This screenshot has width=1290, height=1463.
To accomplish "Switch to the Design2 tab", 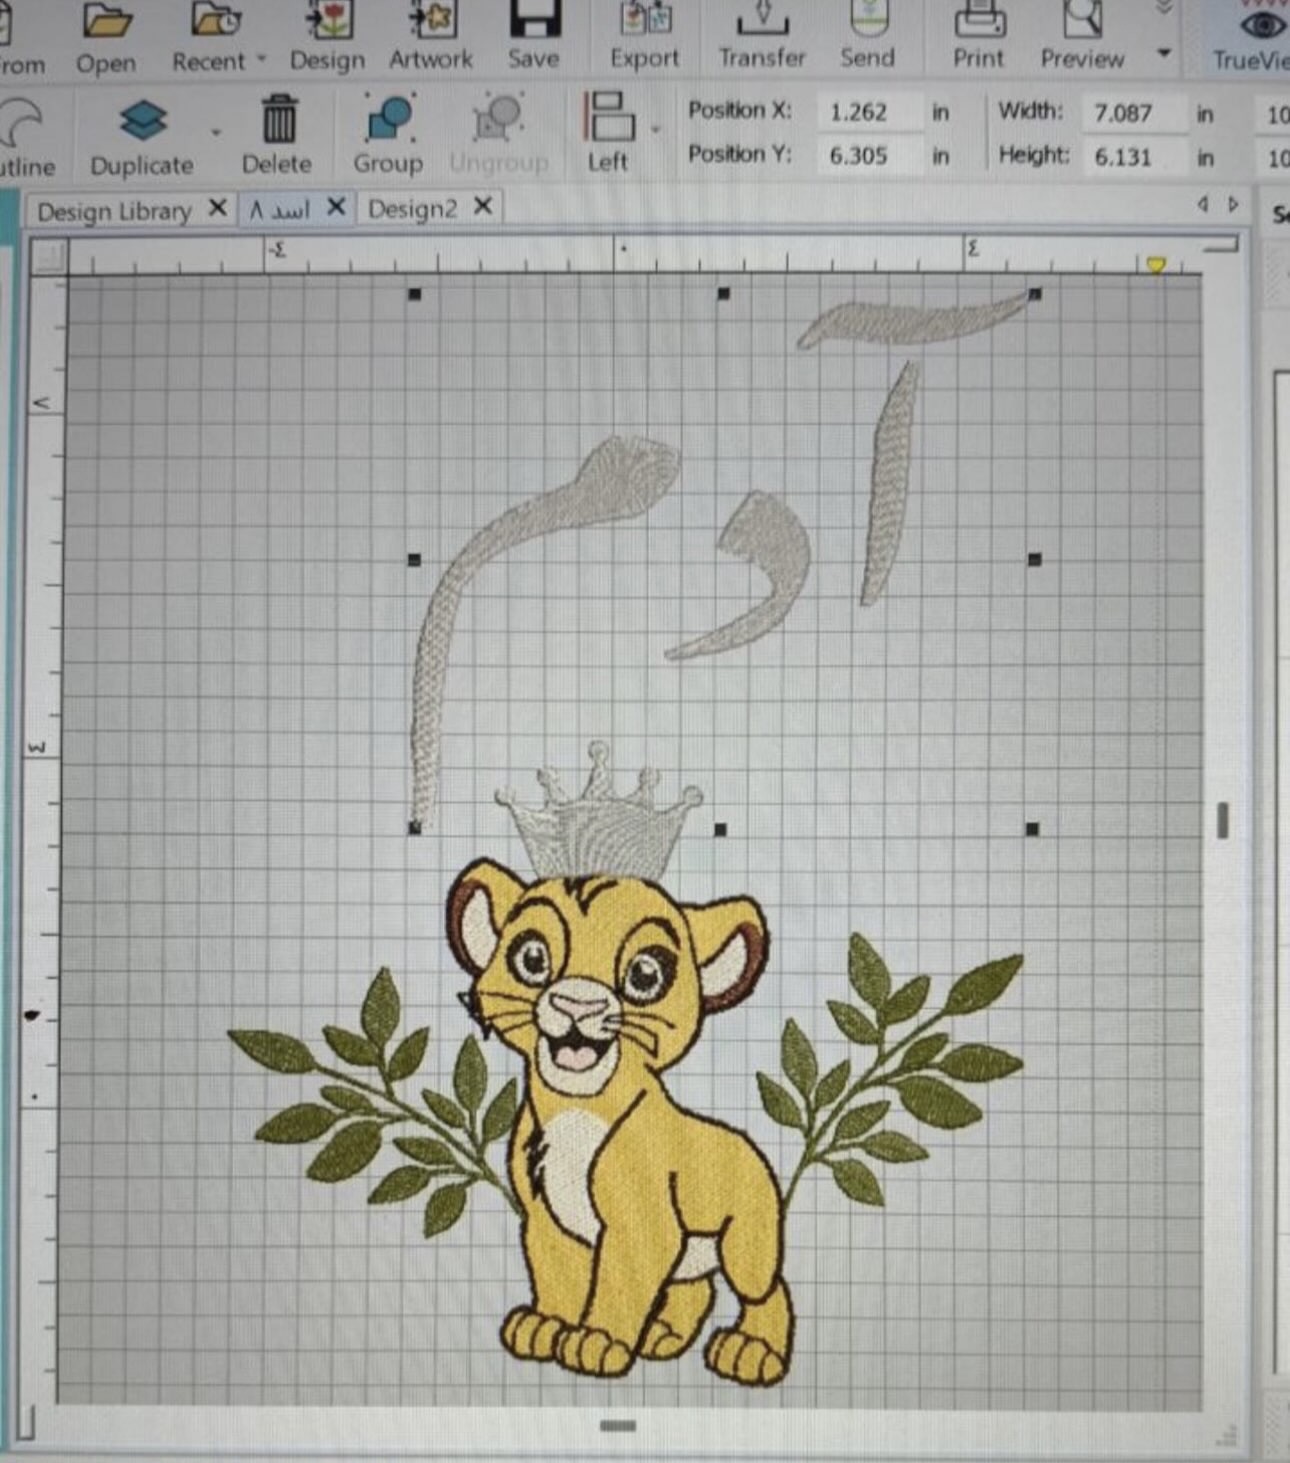I will [412, 209].
